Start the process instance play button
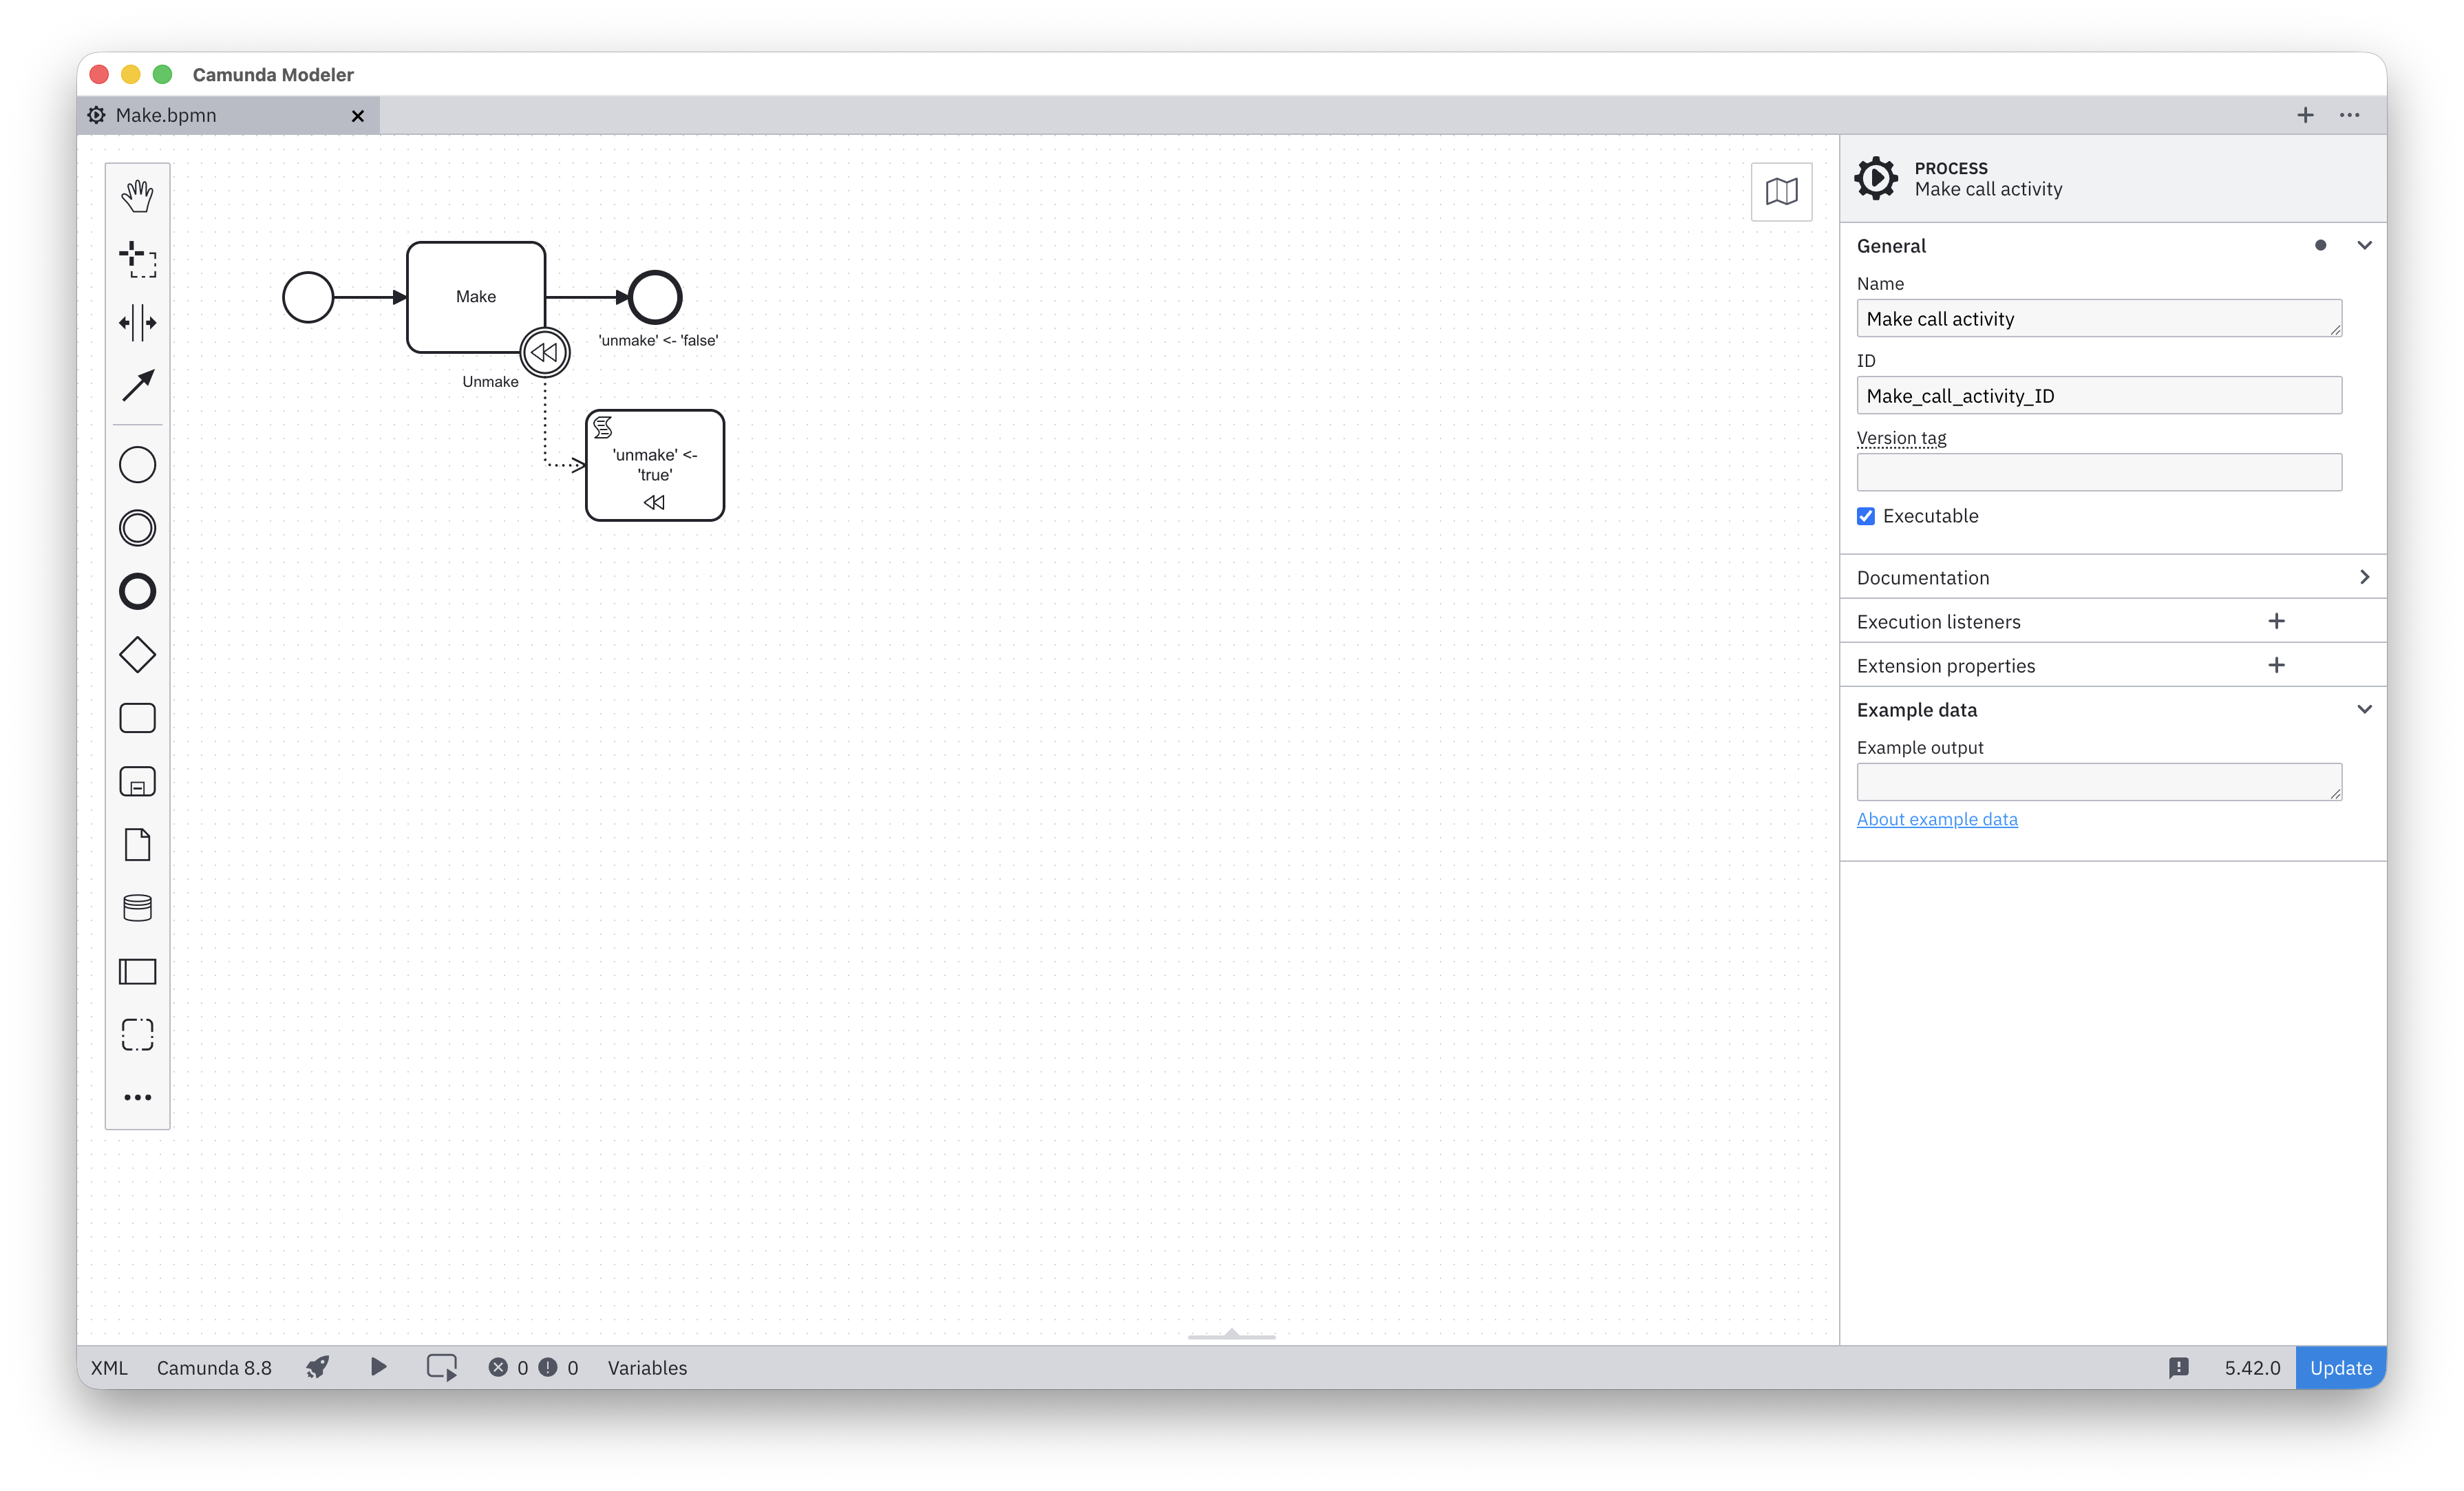This screenshot has width=2464, height=1491. (x=378, y=1367)
